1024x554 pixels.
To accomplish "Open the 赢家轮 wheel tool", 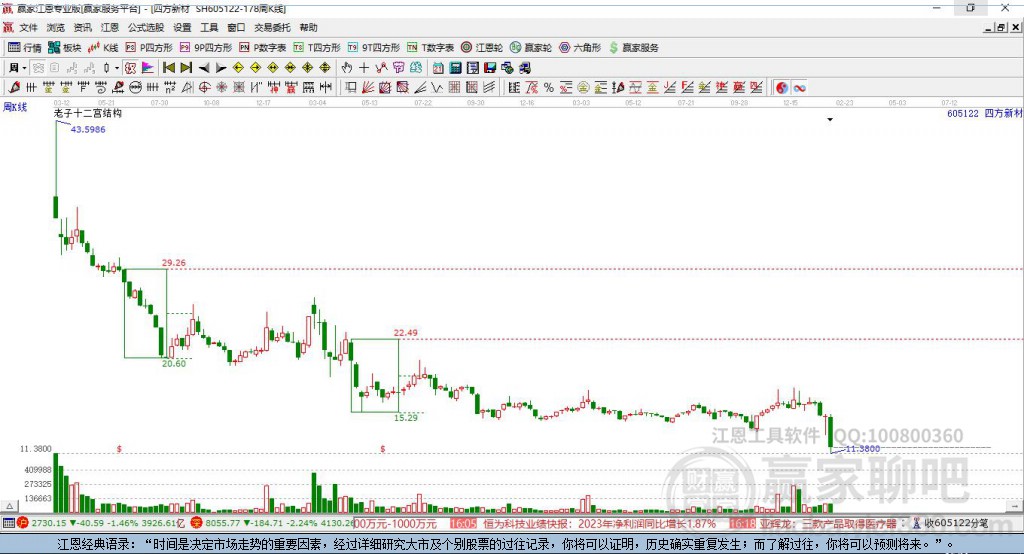I will pyautogui.click(x=531, y=48).
